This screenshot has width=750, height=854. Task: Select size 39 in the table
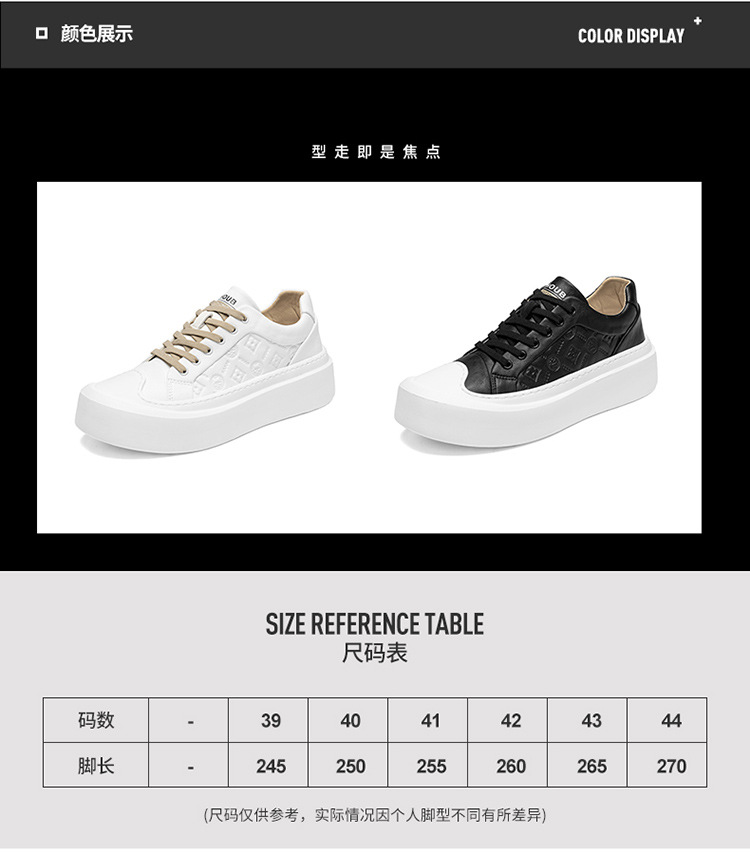point(269,720)
